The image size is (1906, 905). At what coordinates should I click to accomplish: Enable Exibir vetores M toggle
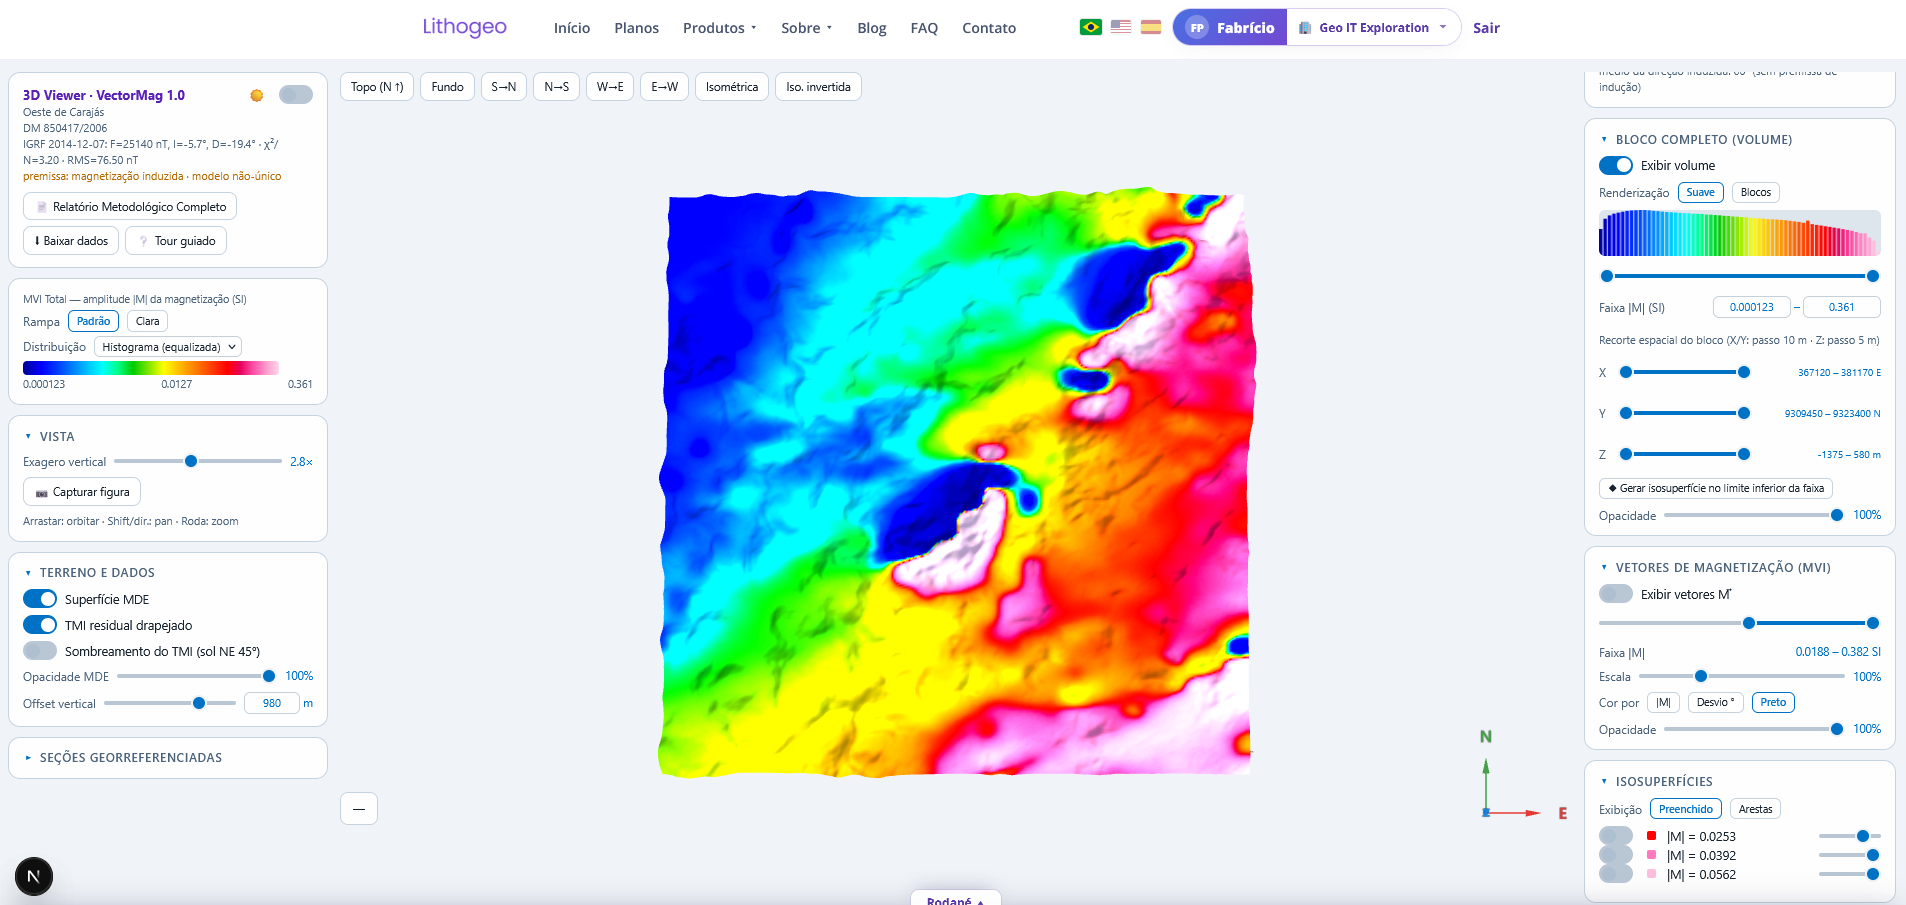click(x=1616, y=594)
